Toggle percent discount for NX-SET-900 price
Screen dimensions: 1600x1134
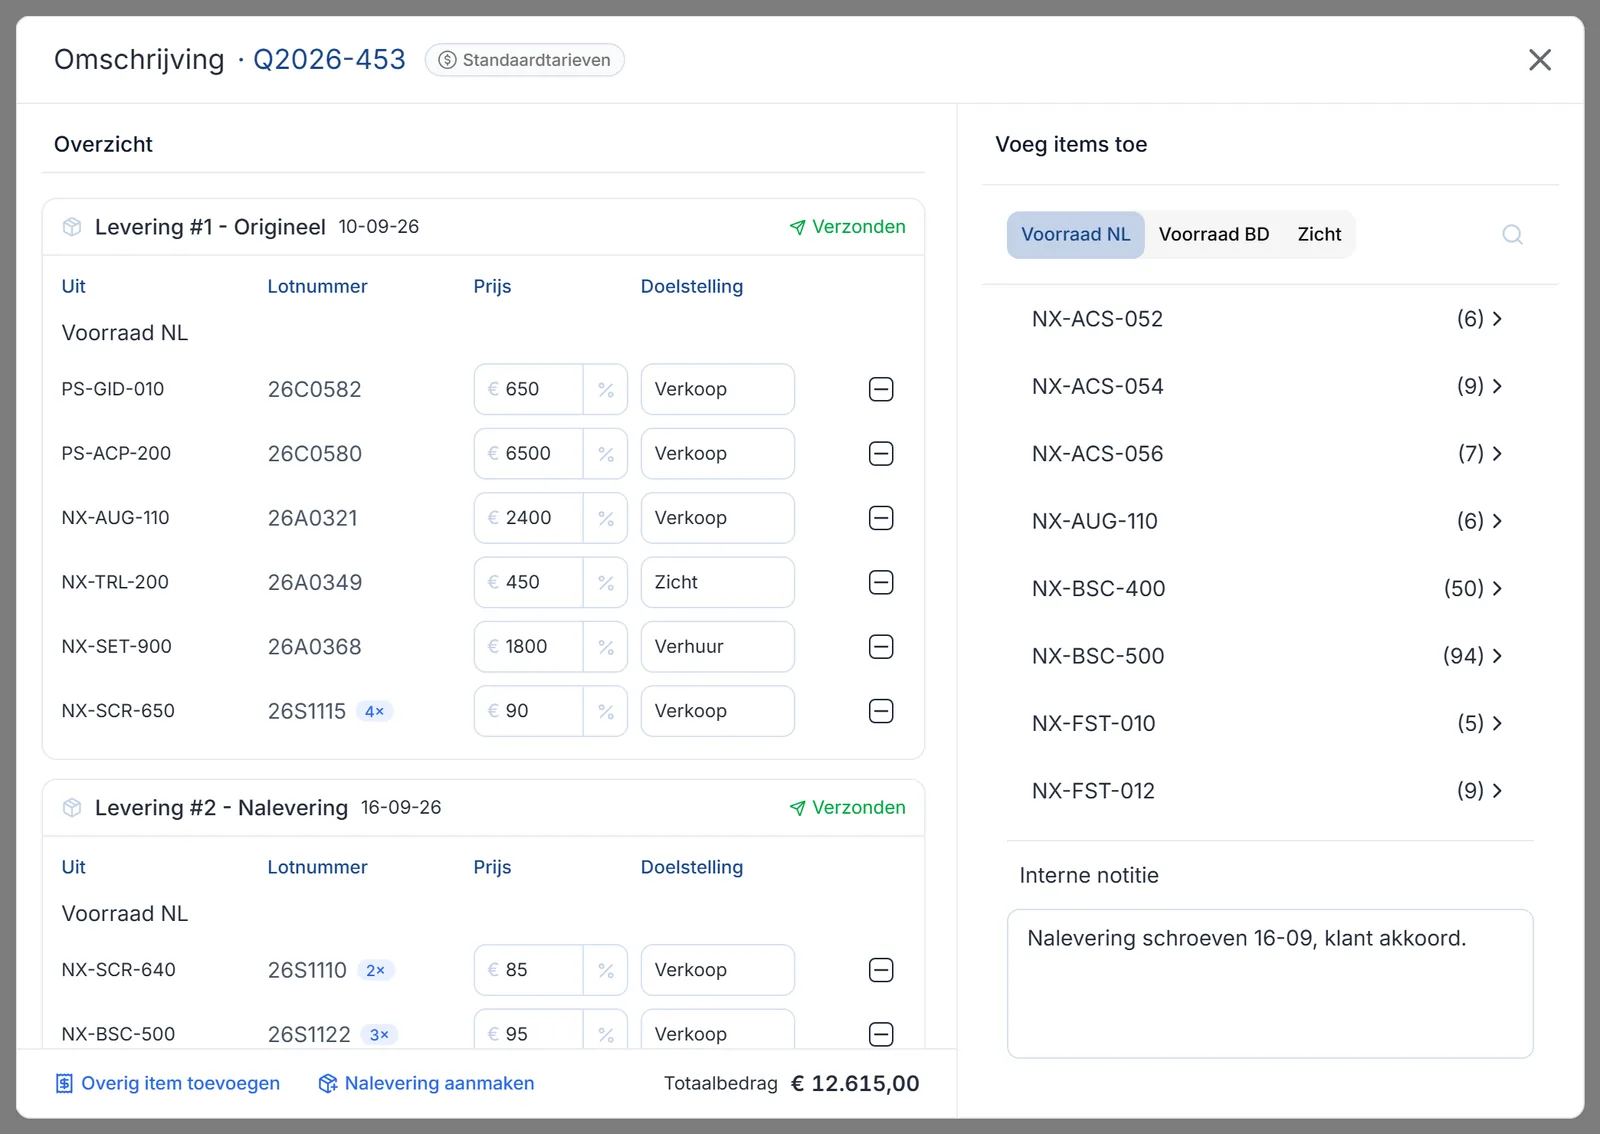[605, 647]
